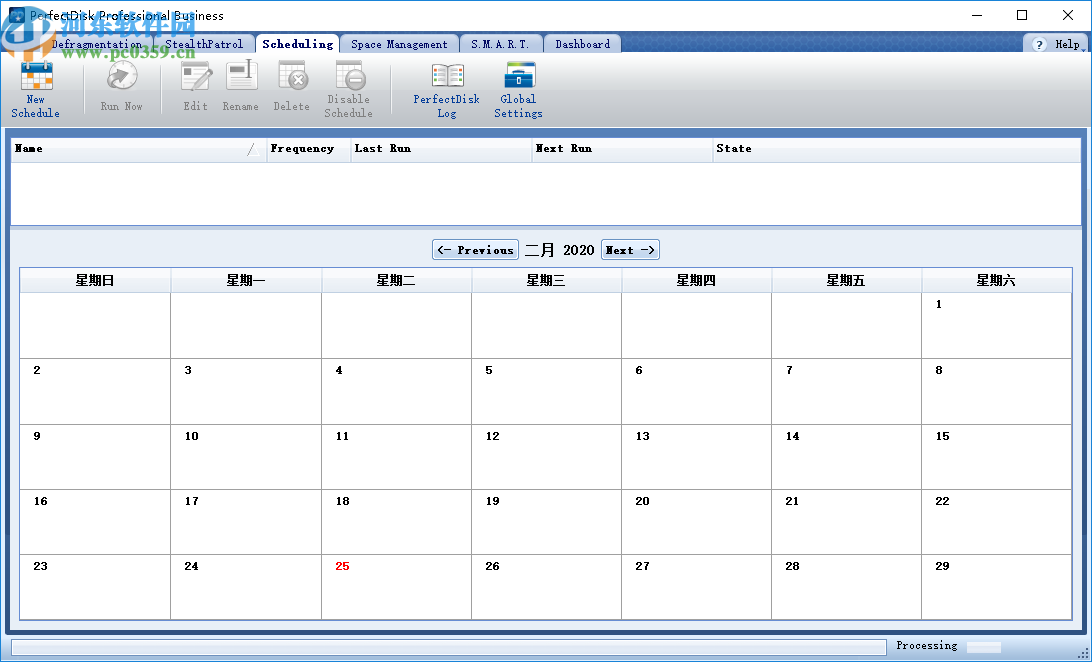
Task: Open the PerfectDisk Log
Action: click(x=446, y=90)
